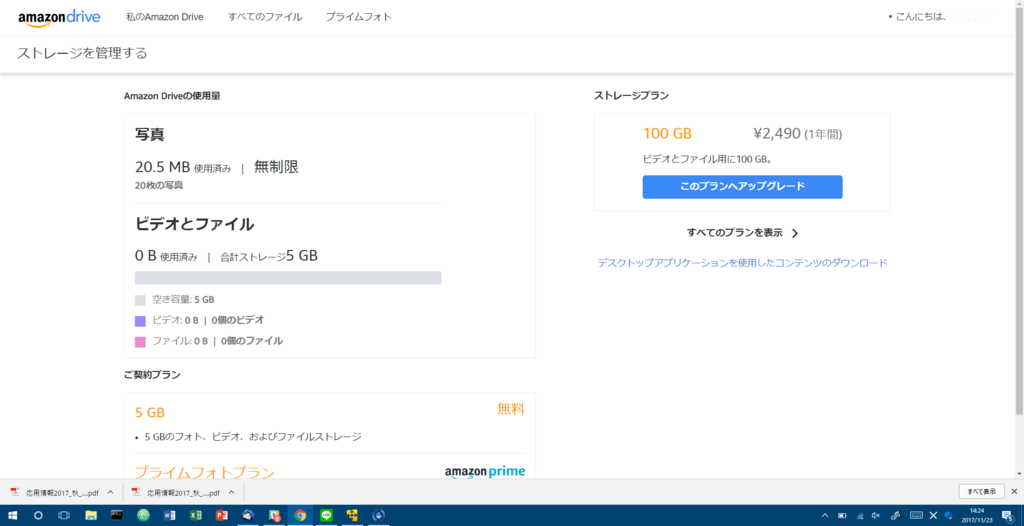
Task: Close the downloads bar
Action: [x=1014, y=491]
